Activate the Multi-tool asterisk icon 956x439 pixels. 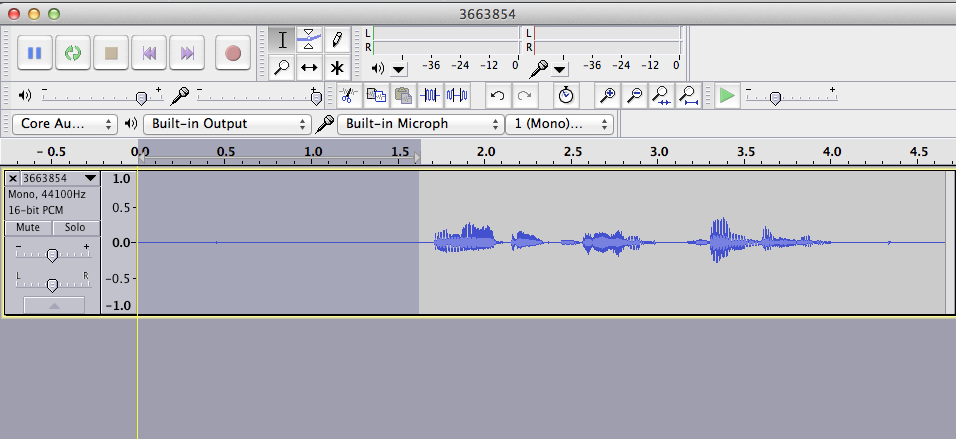point(337,68)
